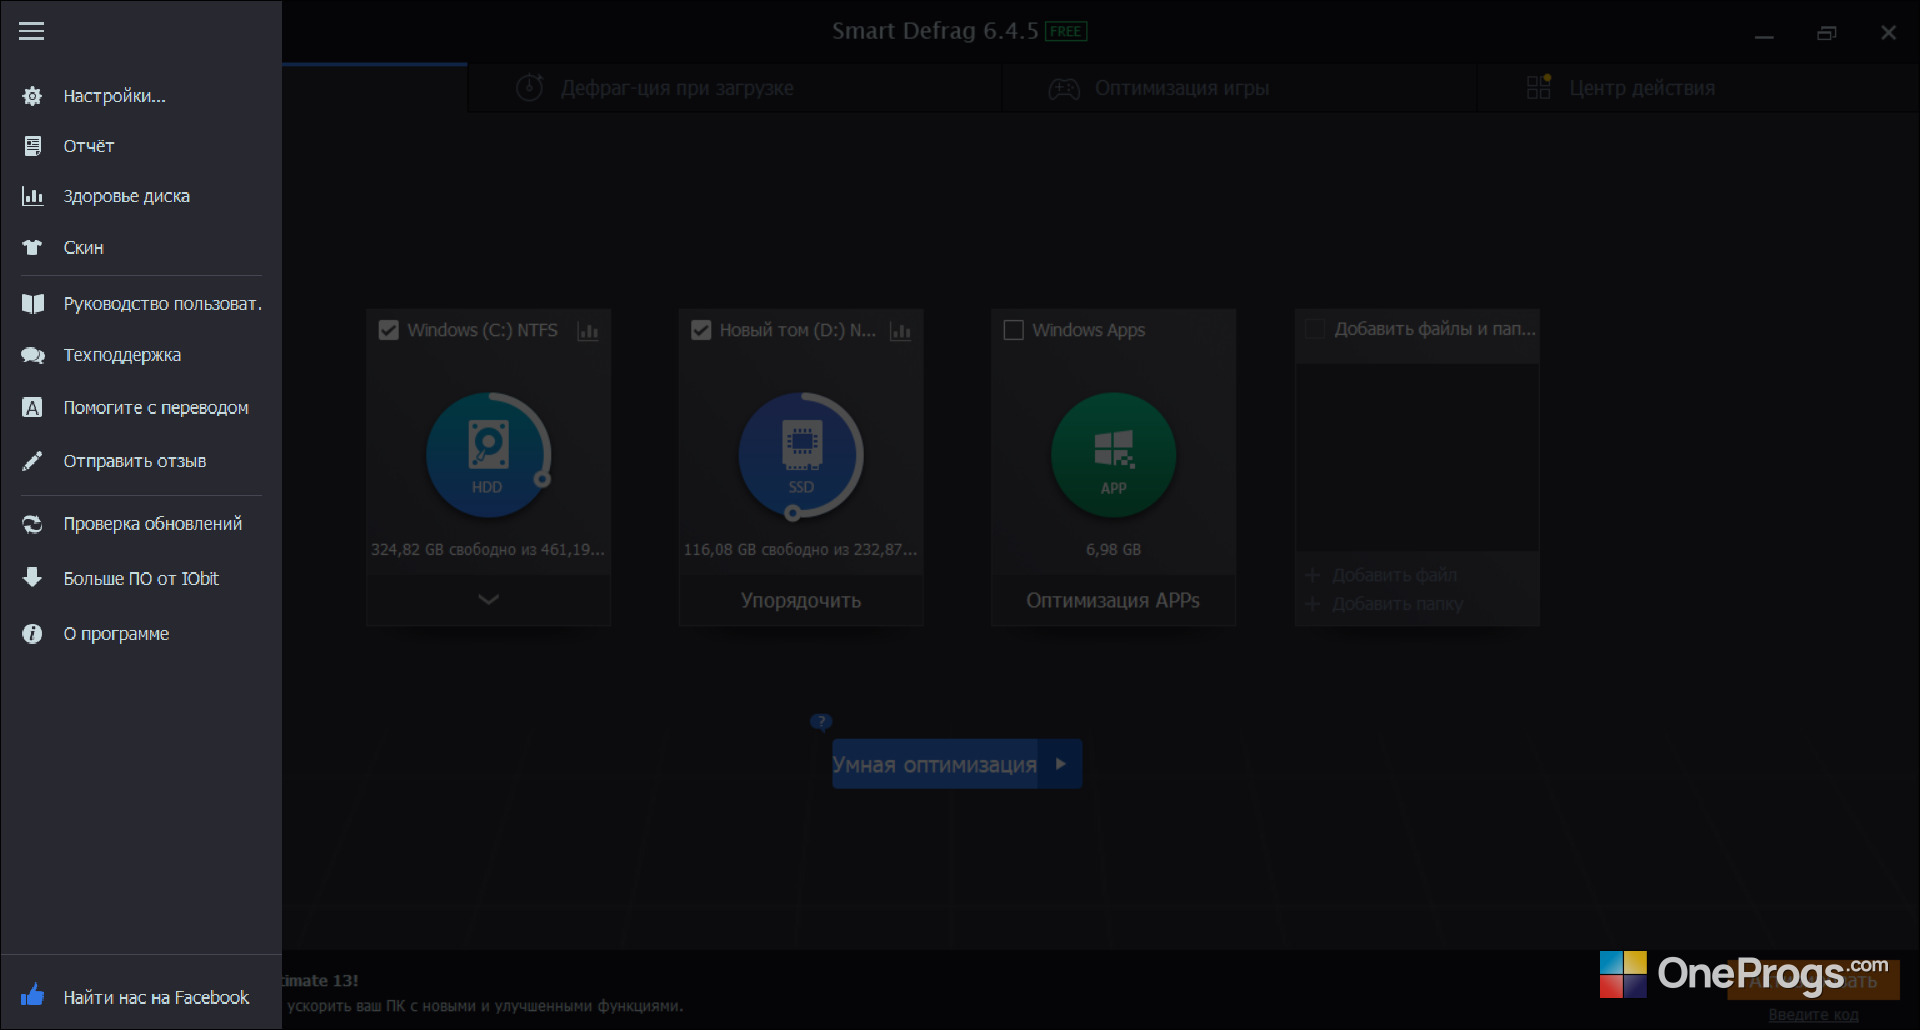Screen dimensions: 1920x1030
Task: Click the Проверка обновлений refresh icon
Action: [32, 524]
